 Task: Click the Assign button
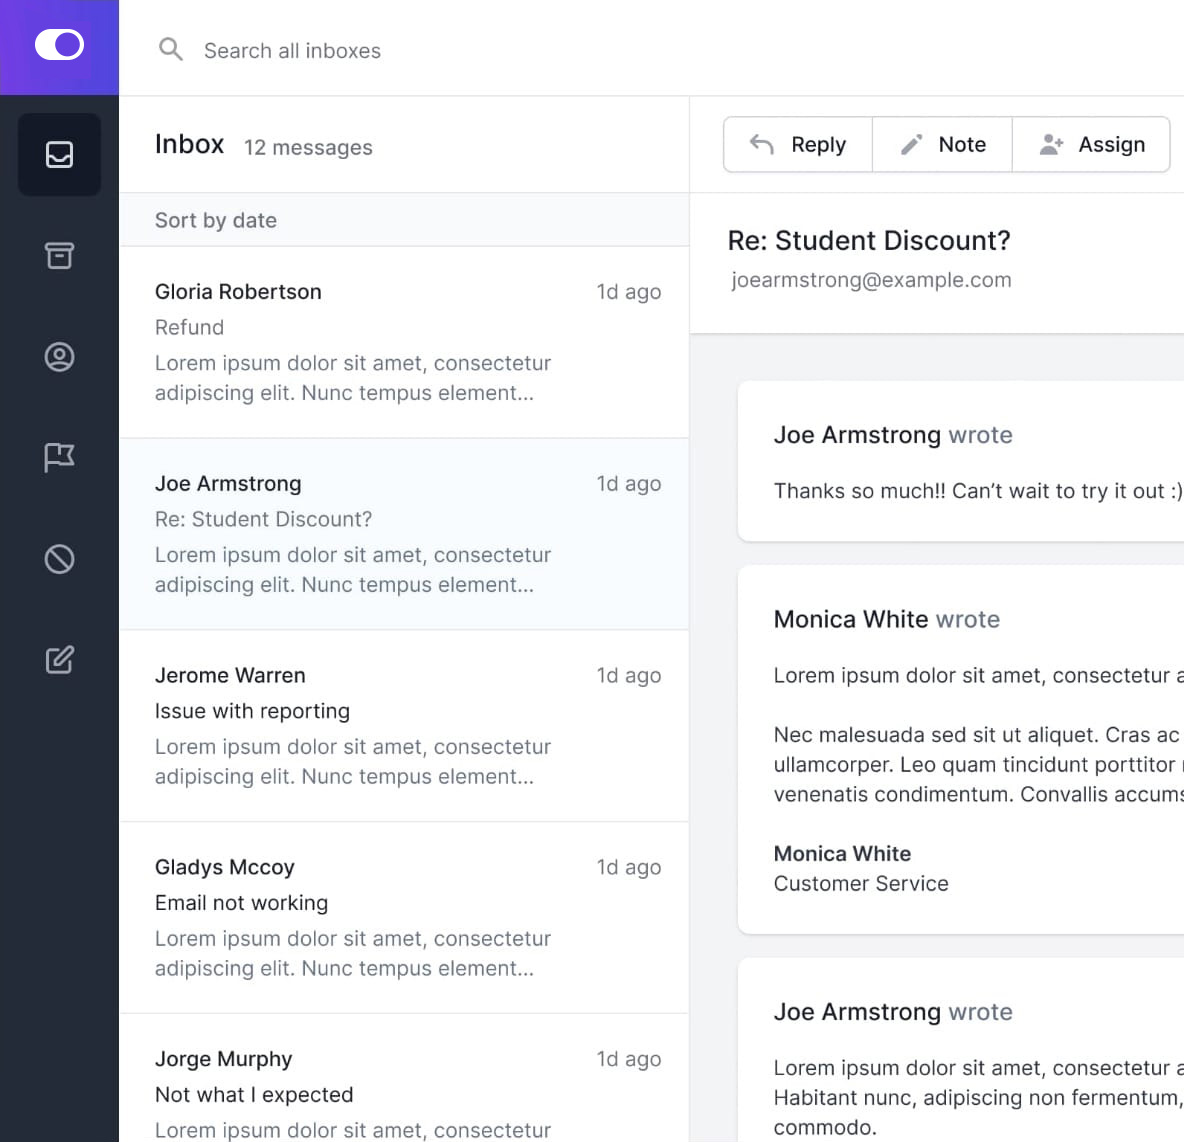pyautogui.click(x=1091, y=145)
